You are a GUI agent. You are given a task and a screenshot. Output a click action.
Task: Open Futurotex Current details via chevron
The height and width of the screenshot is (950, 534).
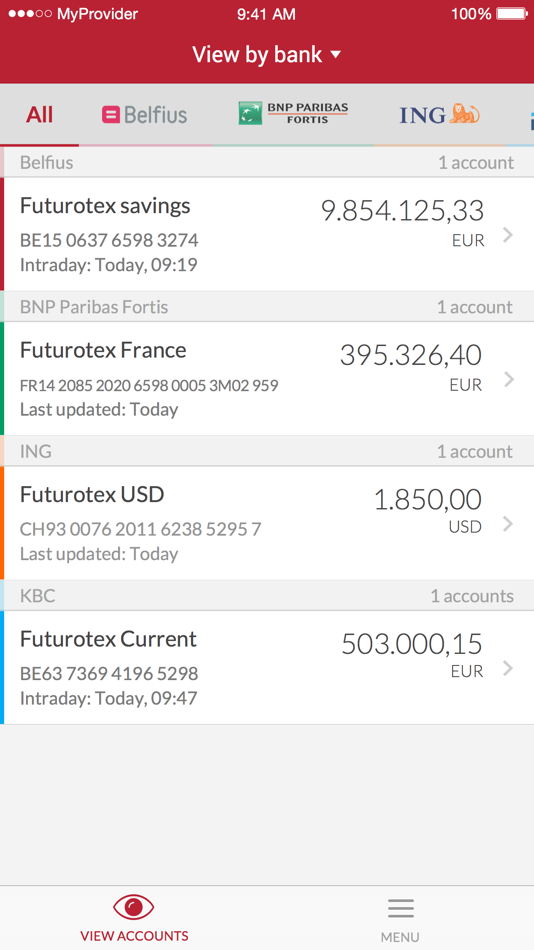(508, 668)
